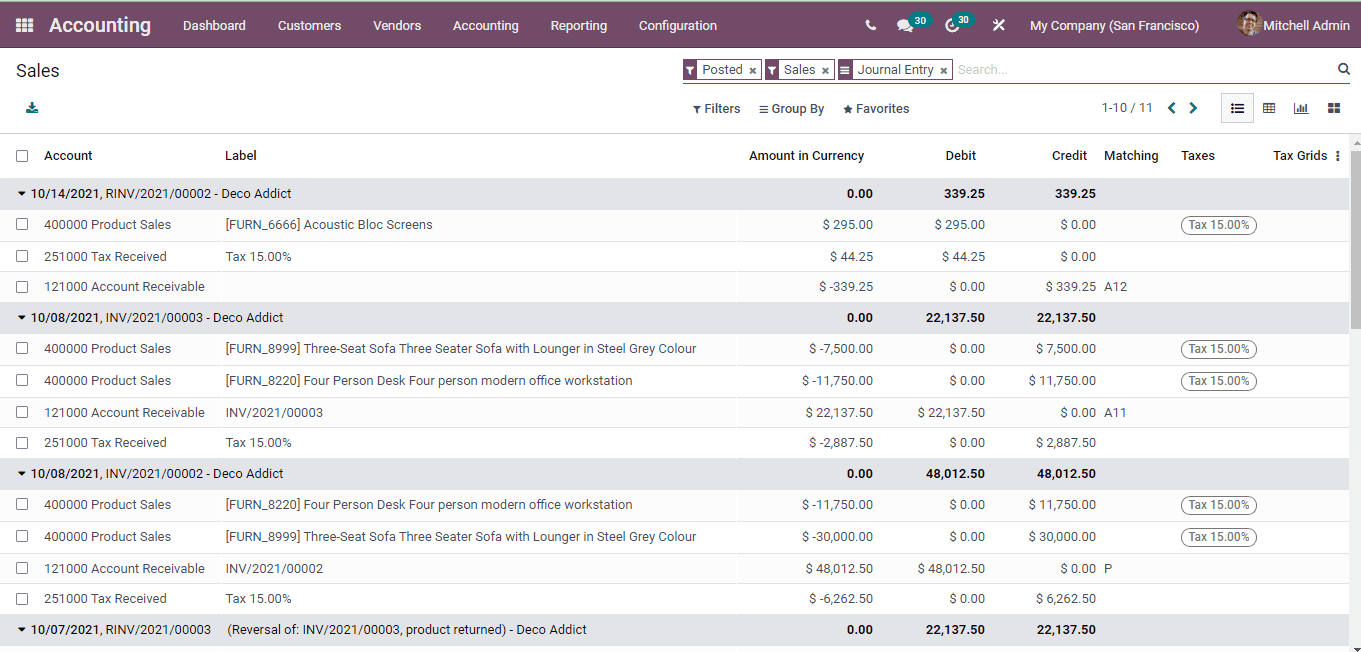Open the optional columns selector beside Tax Grids
1361x652 pixels.
(x=1339, y=156)
